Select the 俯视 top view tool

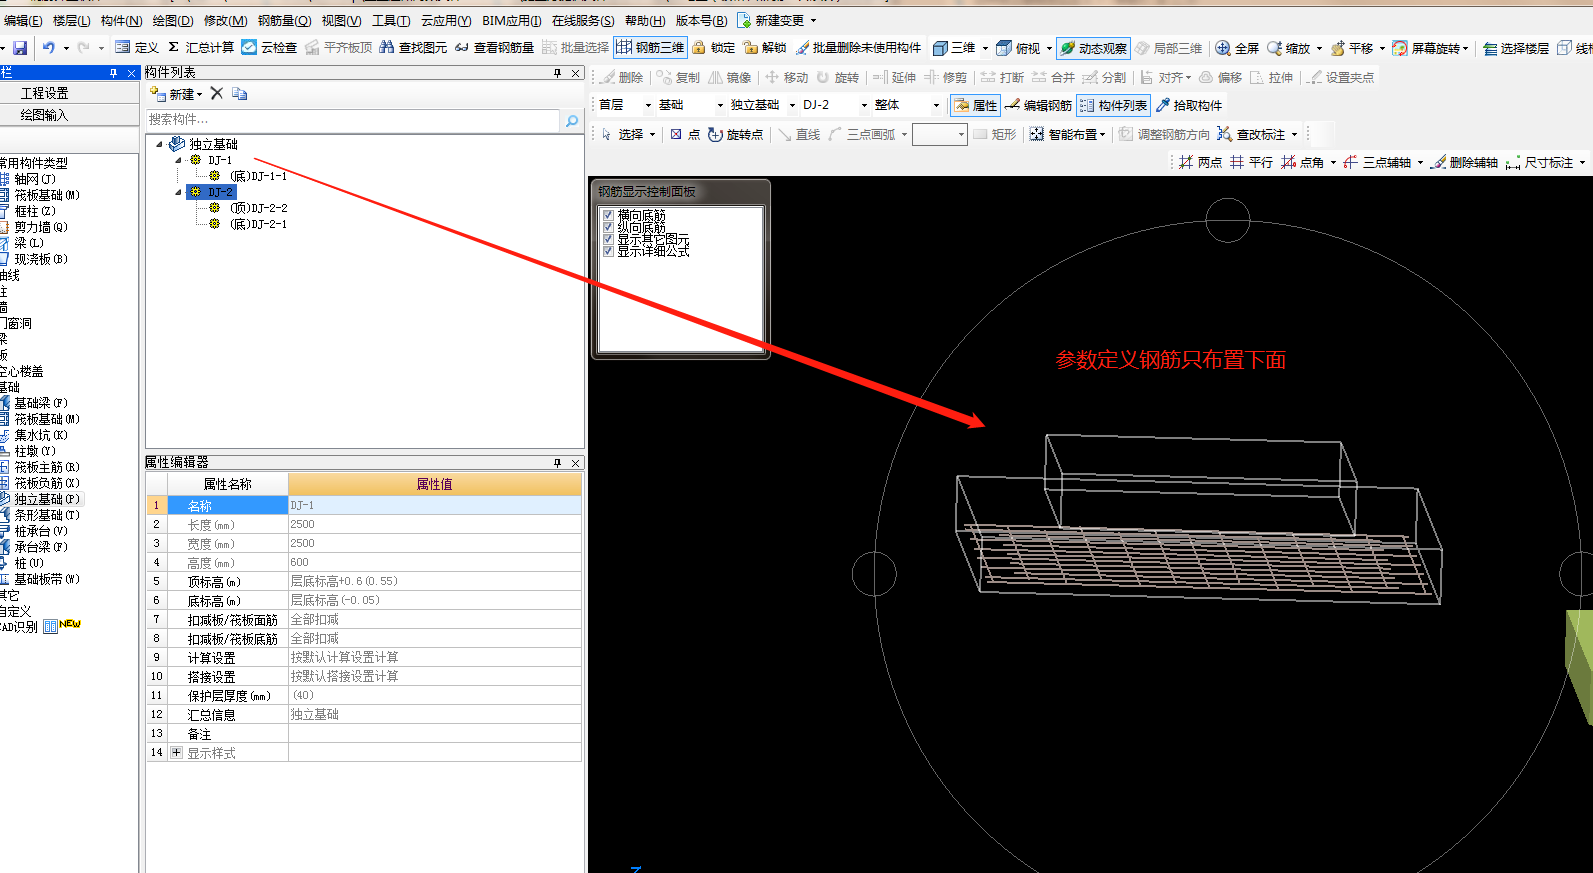pos(1019,47)
